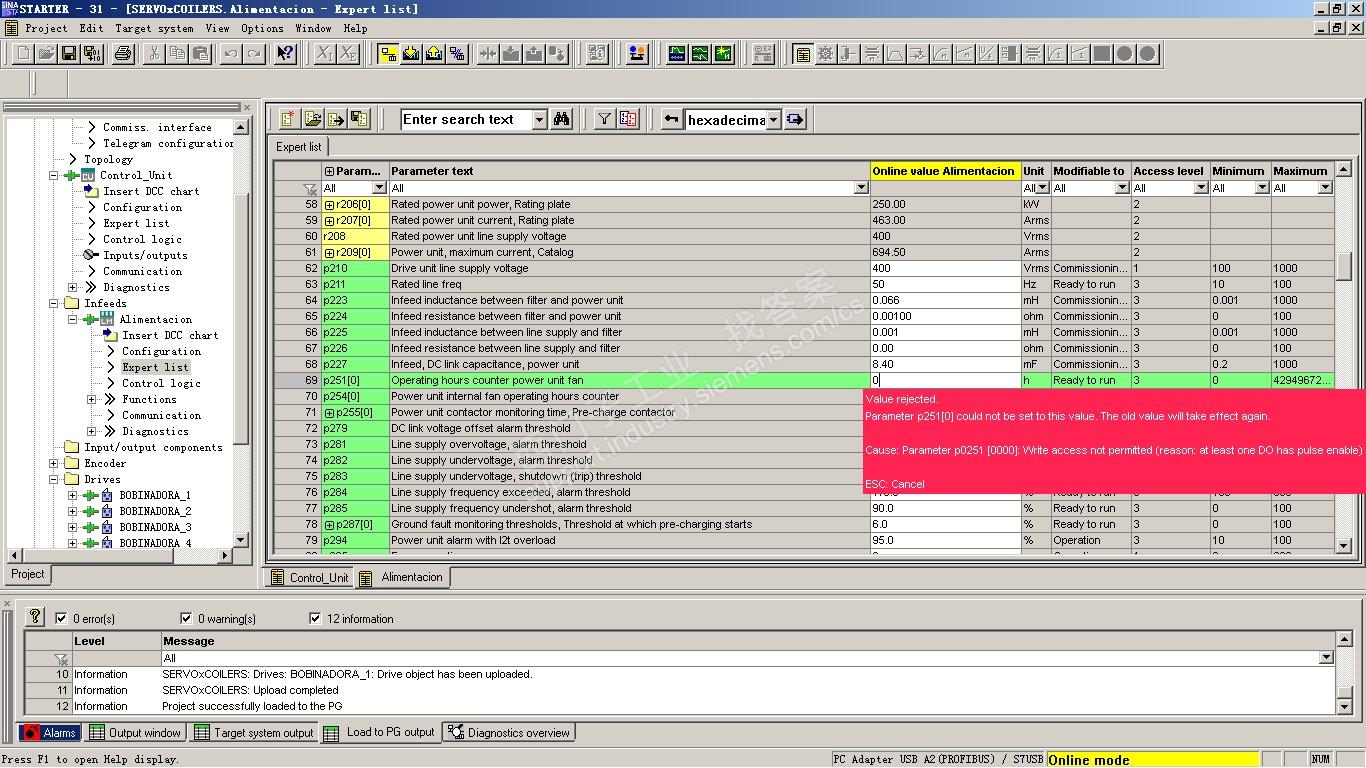1366x768 pixels.
Task: Click the p210 online value cell showing 400
Action: click(945, 269)
